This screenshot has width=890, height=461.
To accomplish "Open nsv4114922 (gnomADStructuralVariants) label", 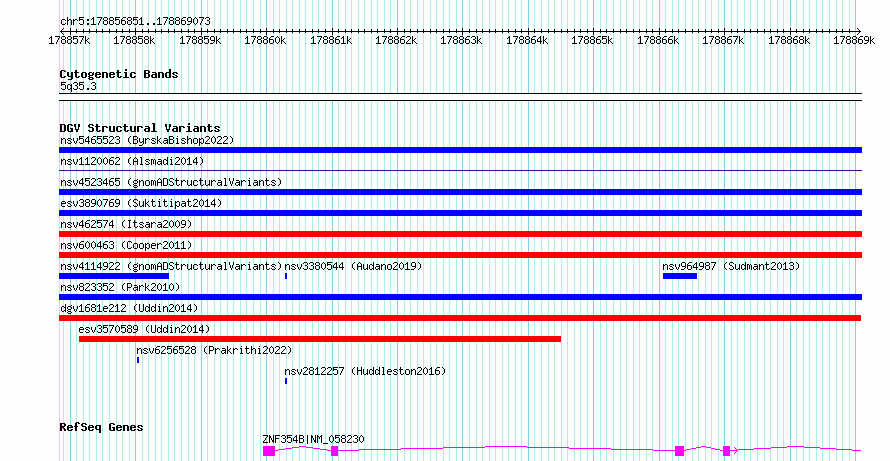I will 171,266.
